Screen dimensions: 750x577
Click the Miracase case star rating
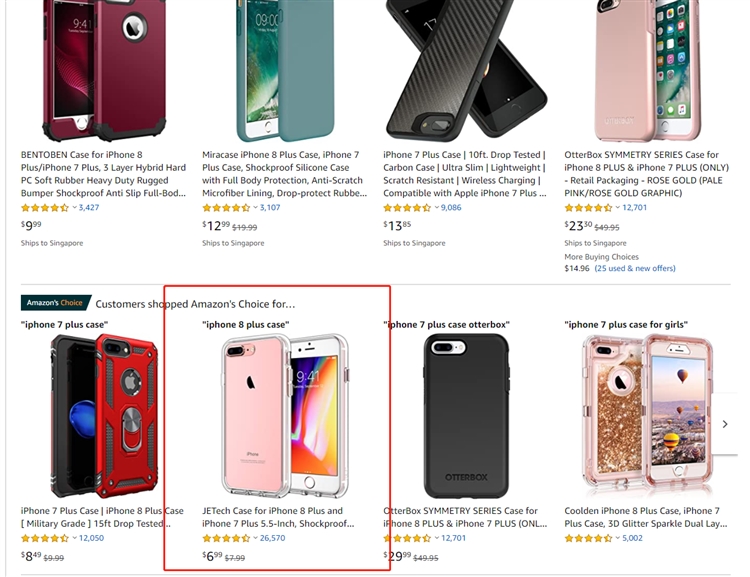[x=226, y=208]
